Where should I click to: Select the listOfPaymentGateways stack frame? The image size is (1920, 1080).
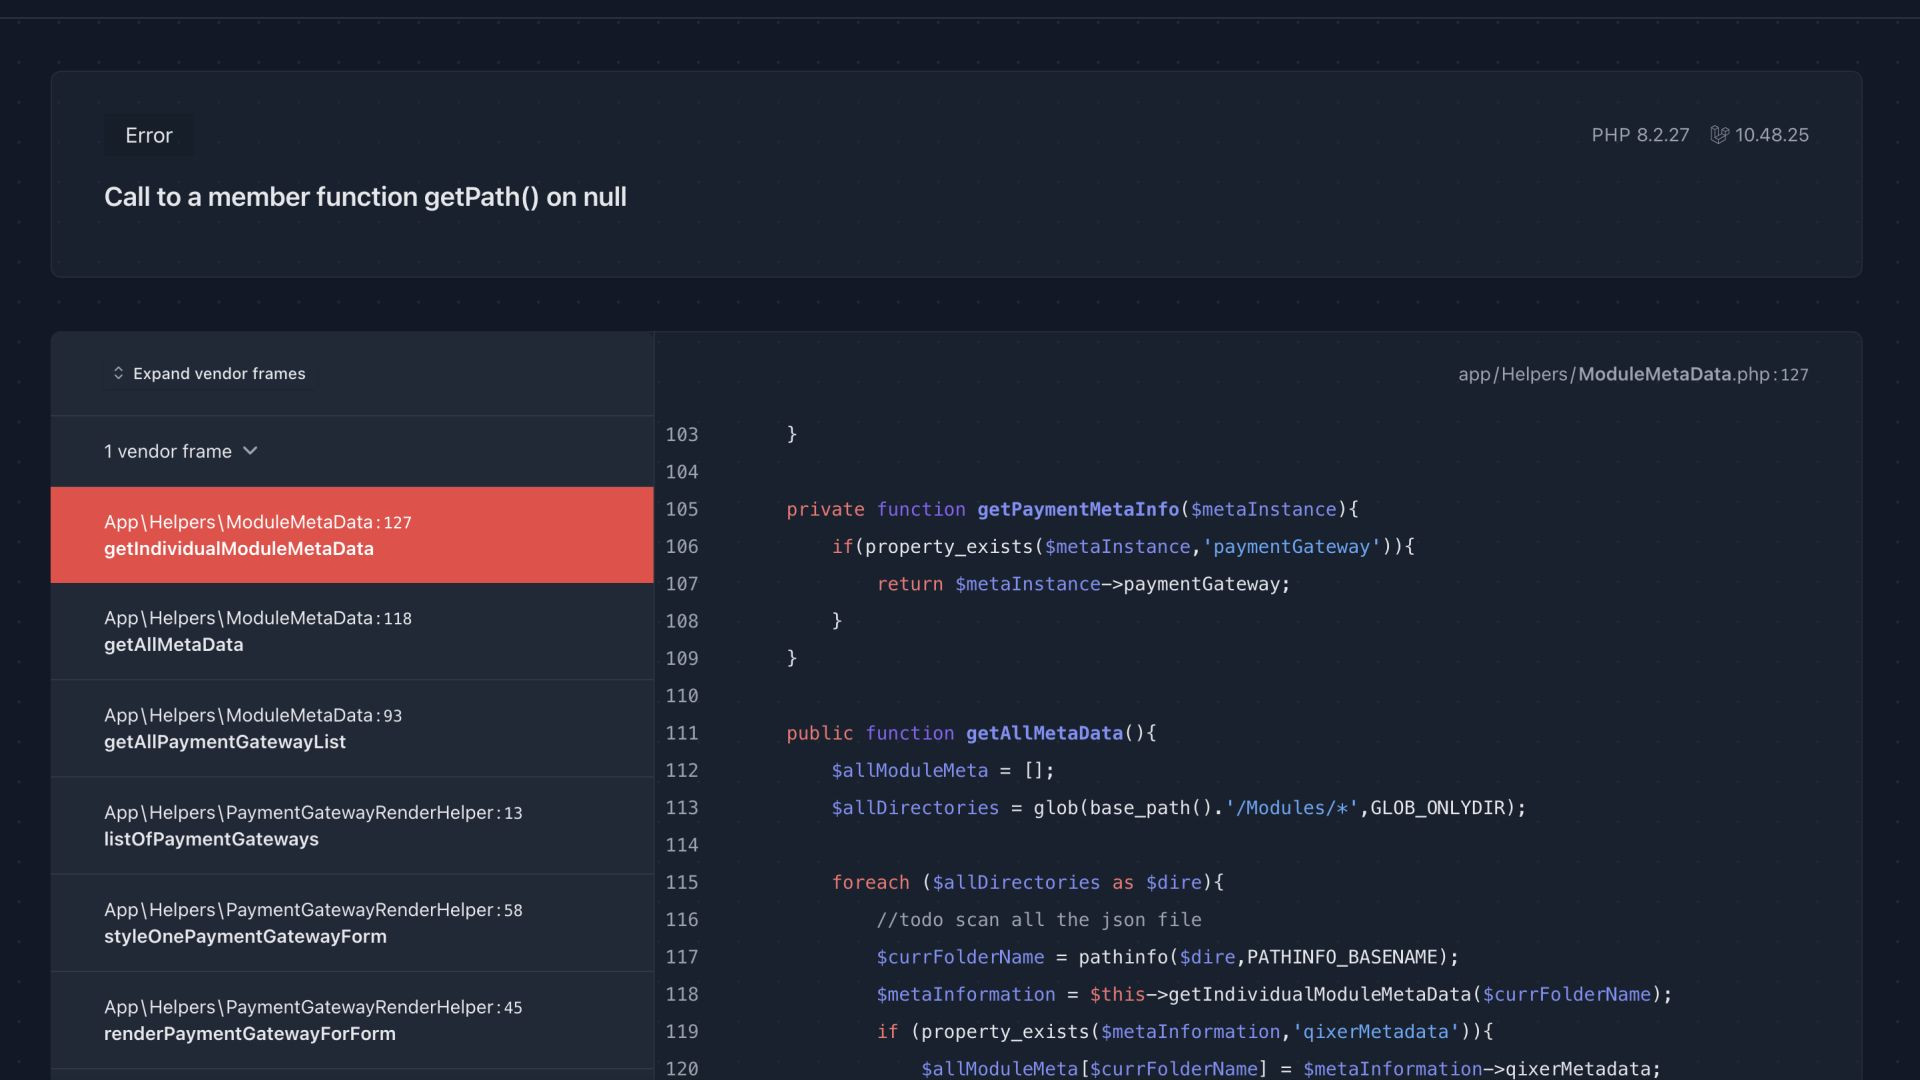[x=352, y=825]
